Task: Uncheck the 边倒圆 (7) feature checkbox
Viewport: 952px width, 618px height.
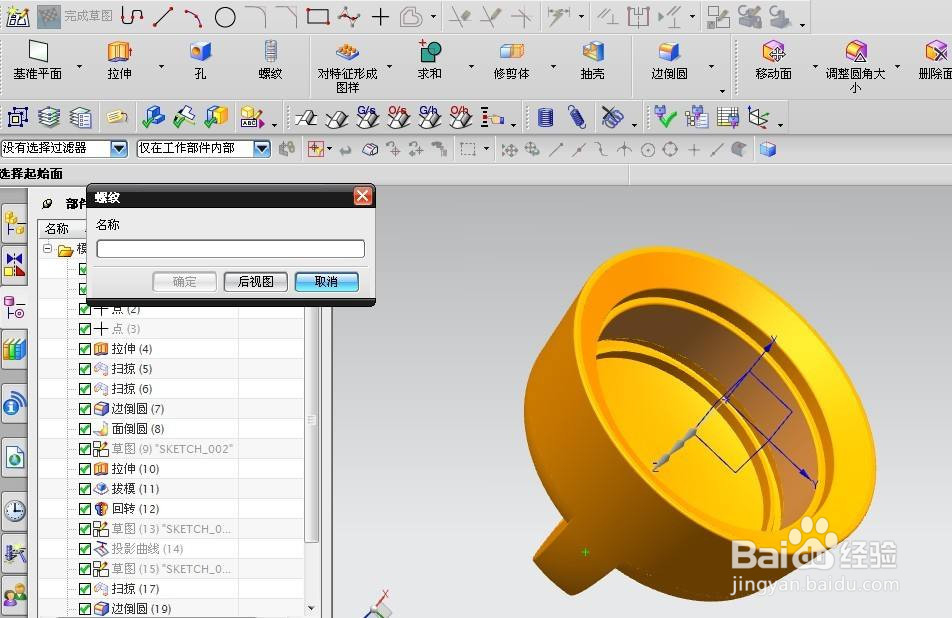Action: pos(85,409)
